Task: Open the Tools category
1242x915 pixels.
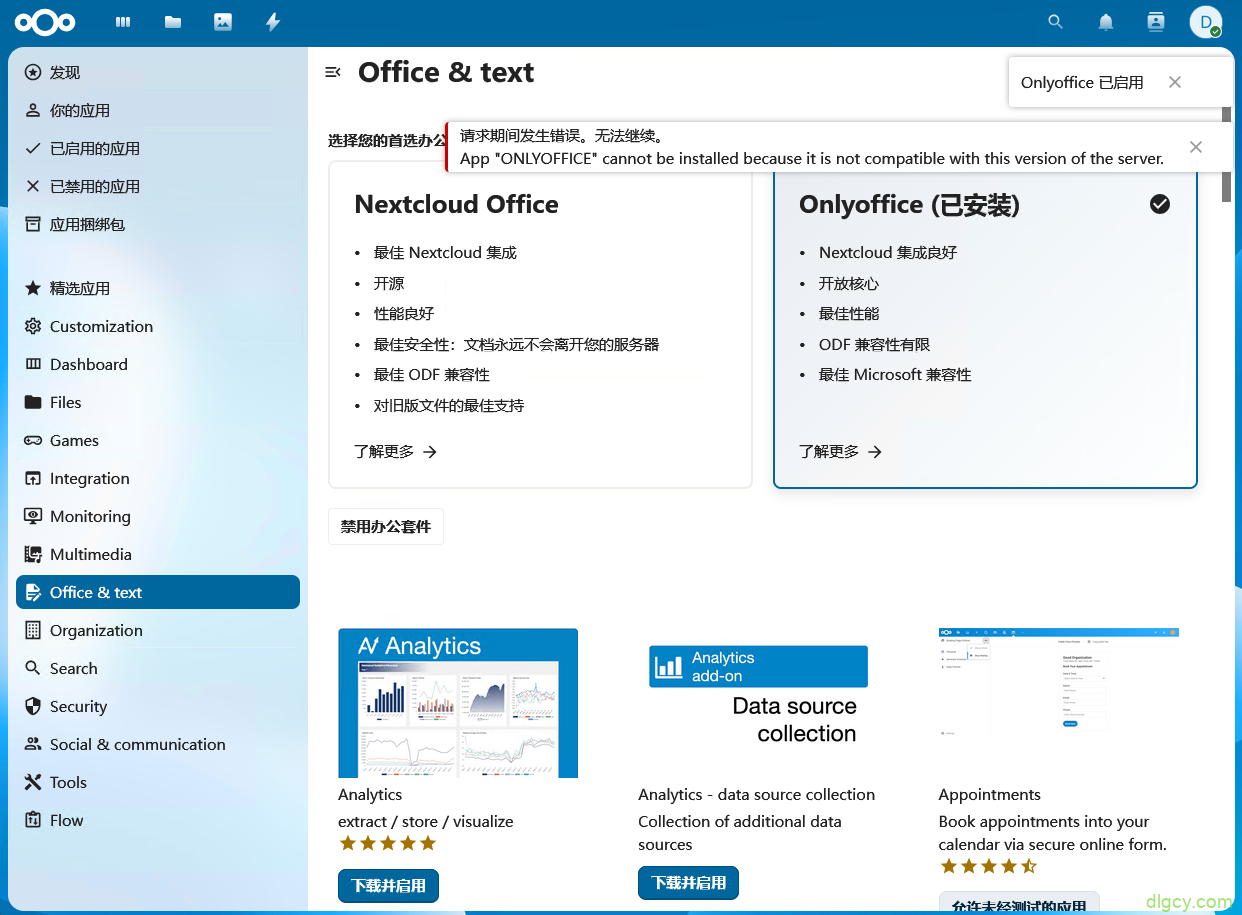Action: [158, 782]
